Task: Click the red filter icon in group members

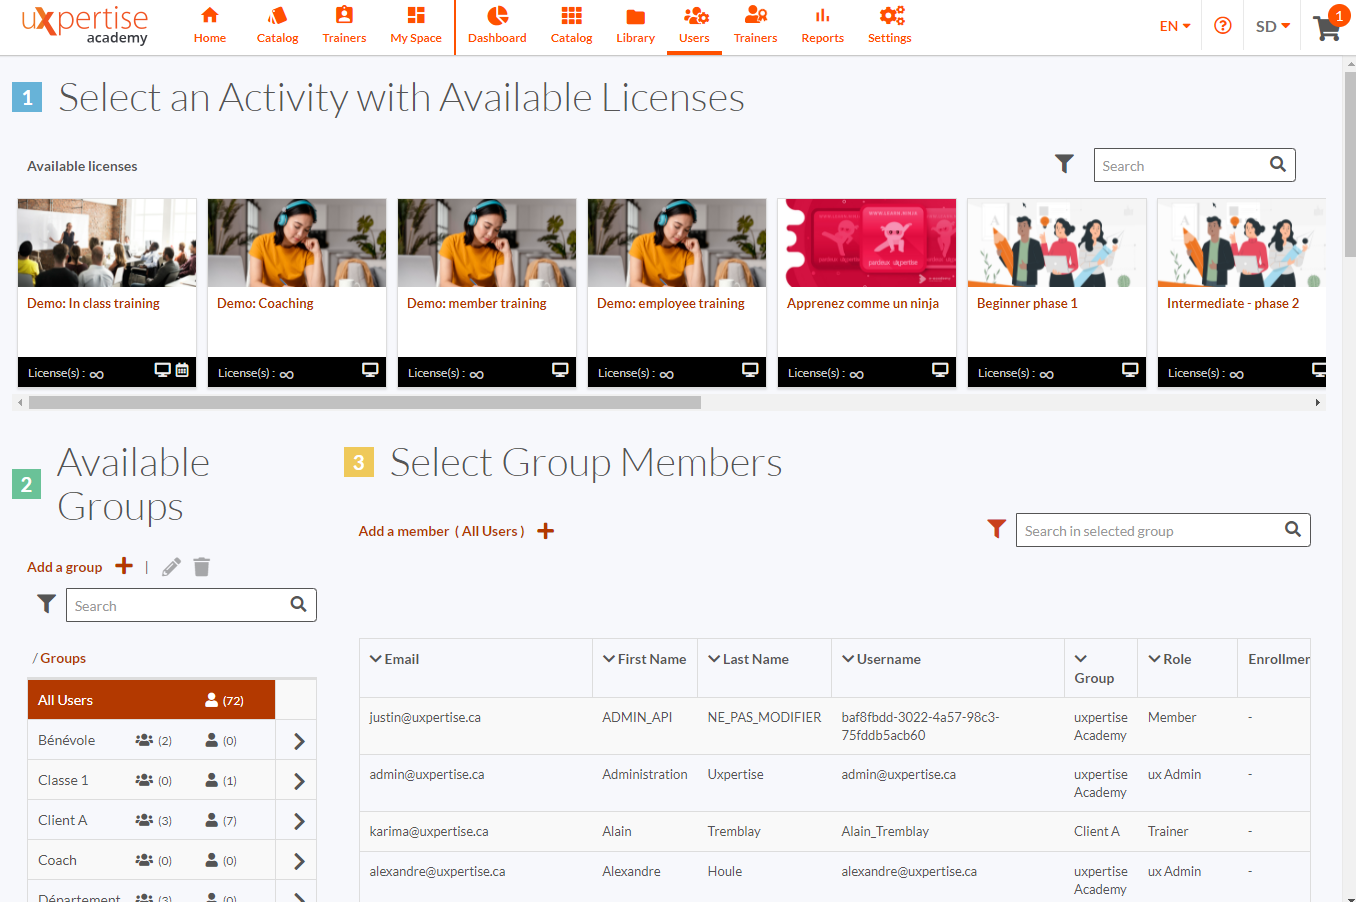Action: pyautogui.click(x=996, y=529)
